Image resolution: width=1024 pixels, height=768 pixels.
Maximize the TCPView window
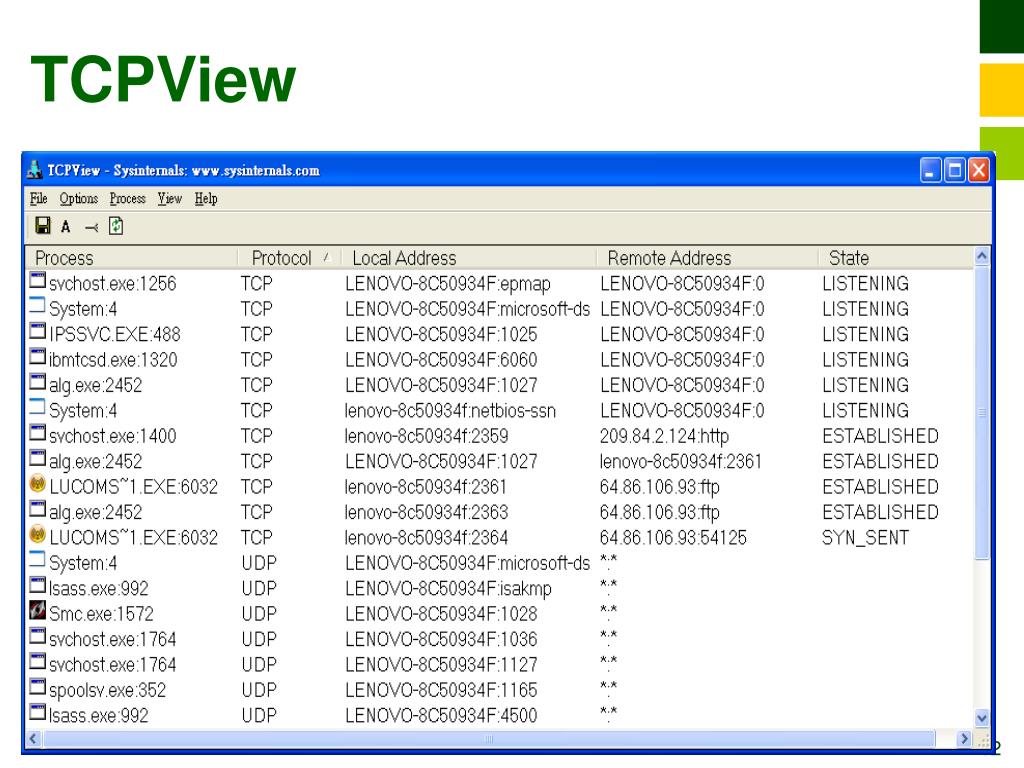954,170
